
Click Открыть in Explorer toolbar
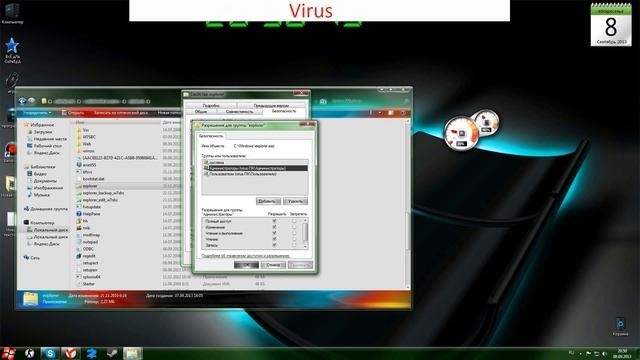coord(73,113)
